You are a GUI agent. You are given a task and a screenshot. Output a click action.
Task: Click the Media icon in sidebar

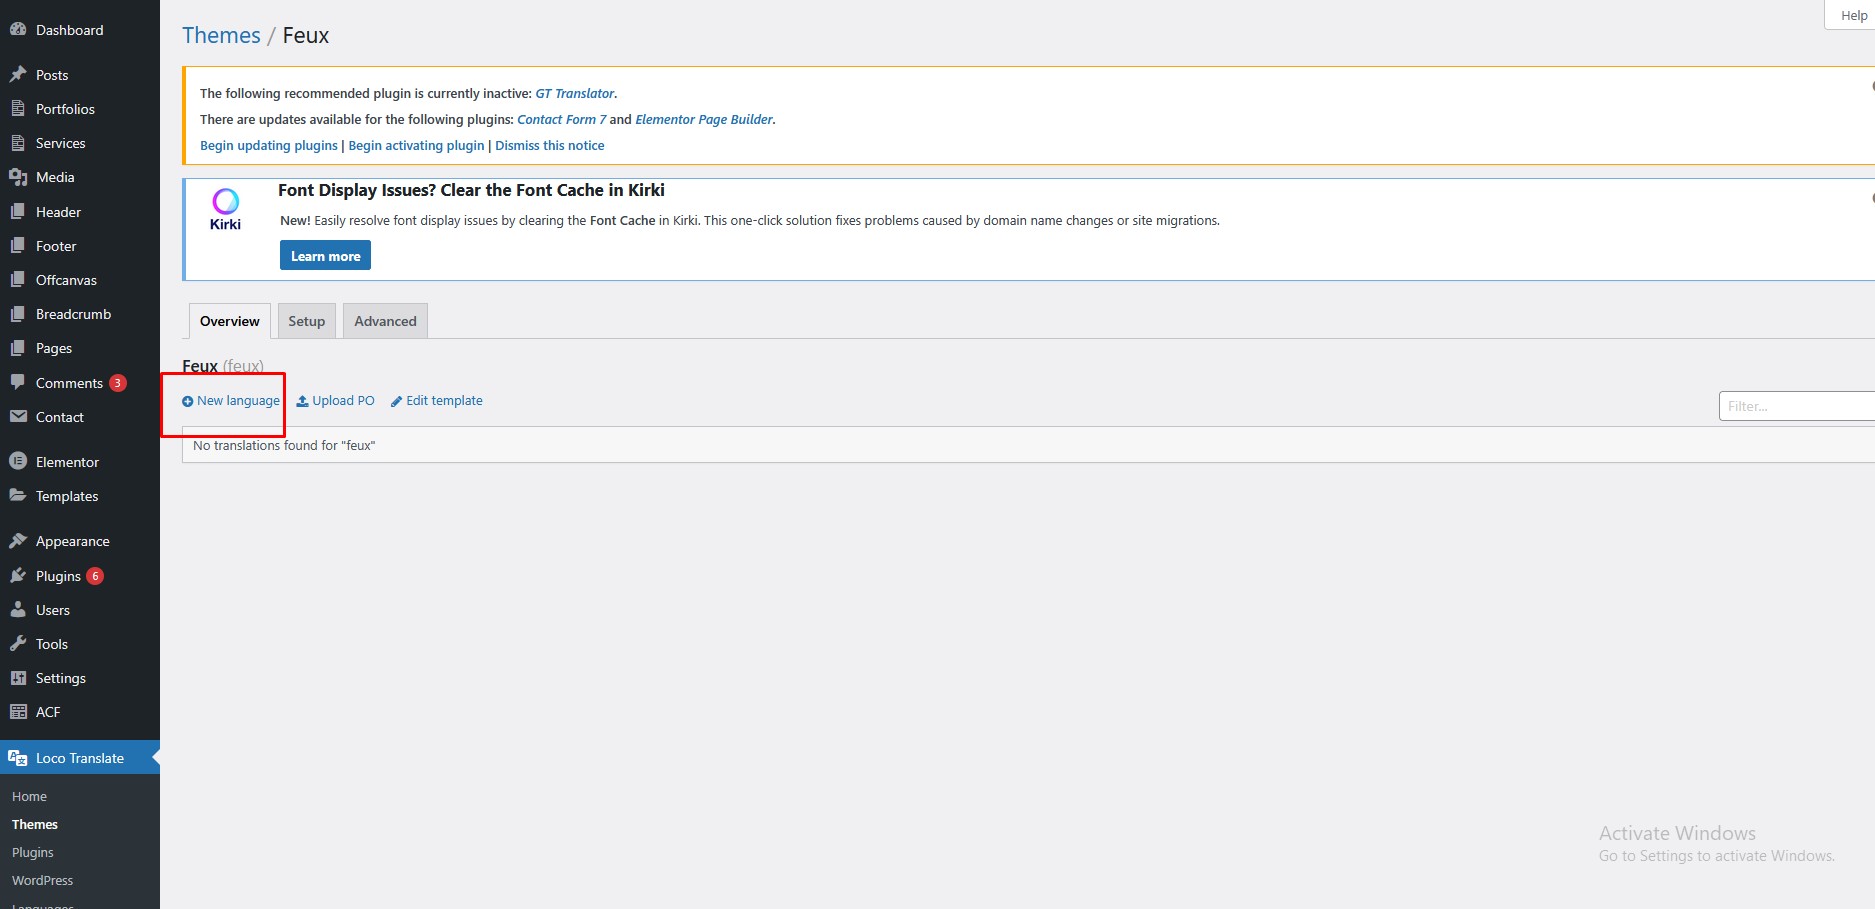18,177
